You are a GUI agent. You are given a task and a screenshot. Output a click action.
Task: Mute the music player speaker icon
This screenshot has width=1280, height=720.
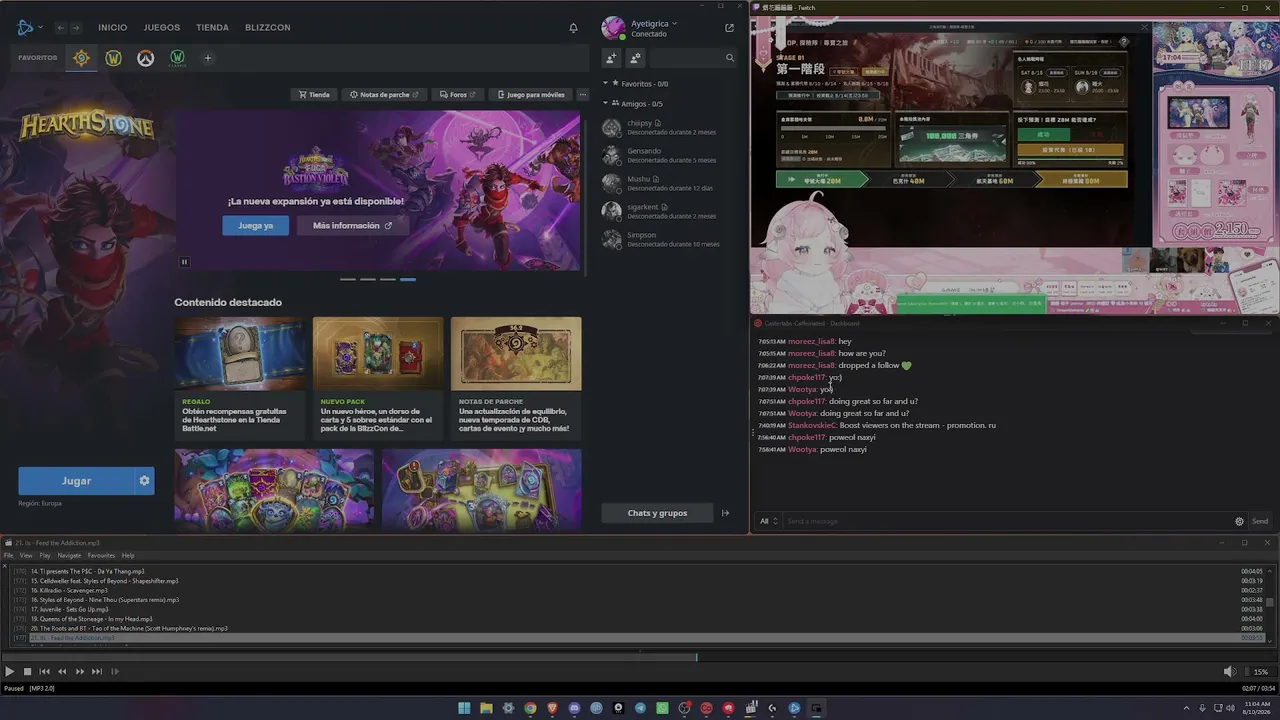(x=1229, y=672)
